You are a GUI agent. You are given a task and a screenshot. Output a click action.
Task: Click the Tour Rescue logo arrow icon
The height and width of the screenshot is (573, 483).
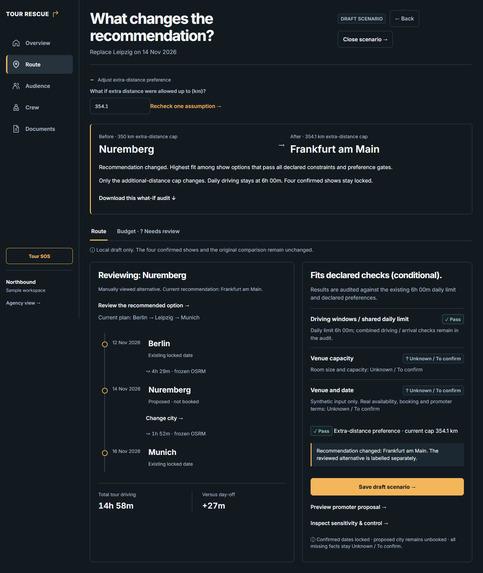(56, 14)
